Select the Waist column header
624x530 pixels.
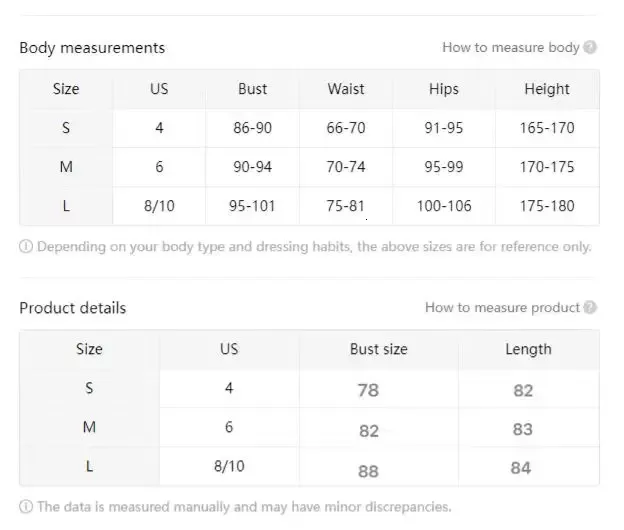pos(346,89)
